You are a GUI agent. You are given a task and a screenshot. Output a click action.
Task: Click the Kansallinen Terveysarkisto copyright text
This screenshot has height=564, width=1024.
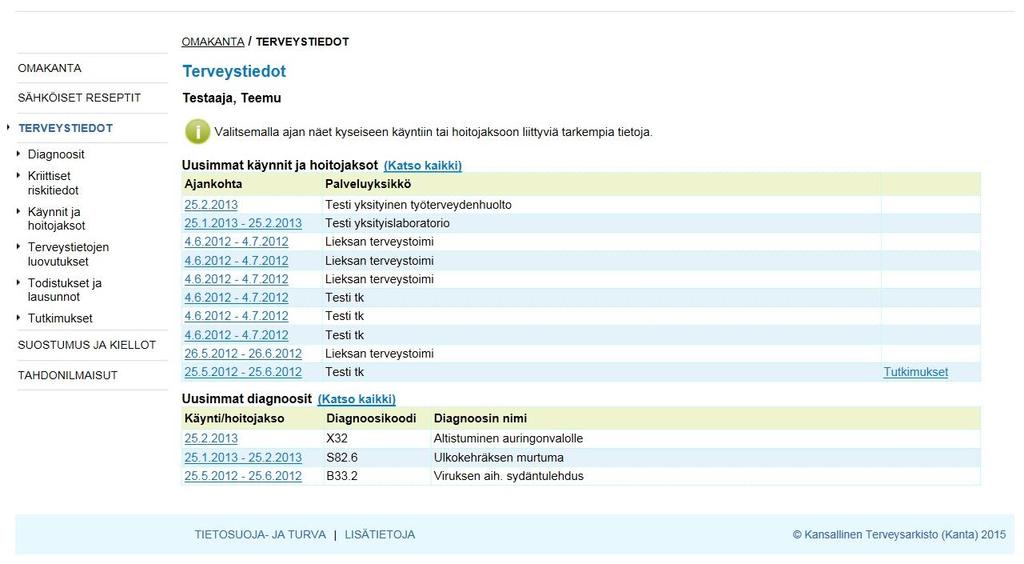[899, 535]
